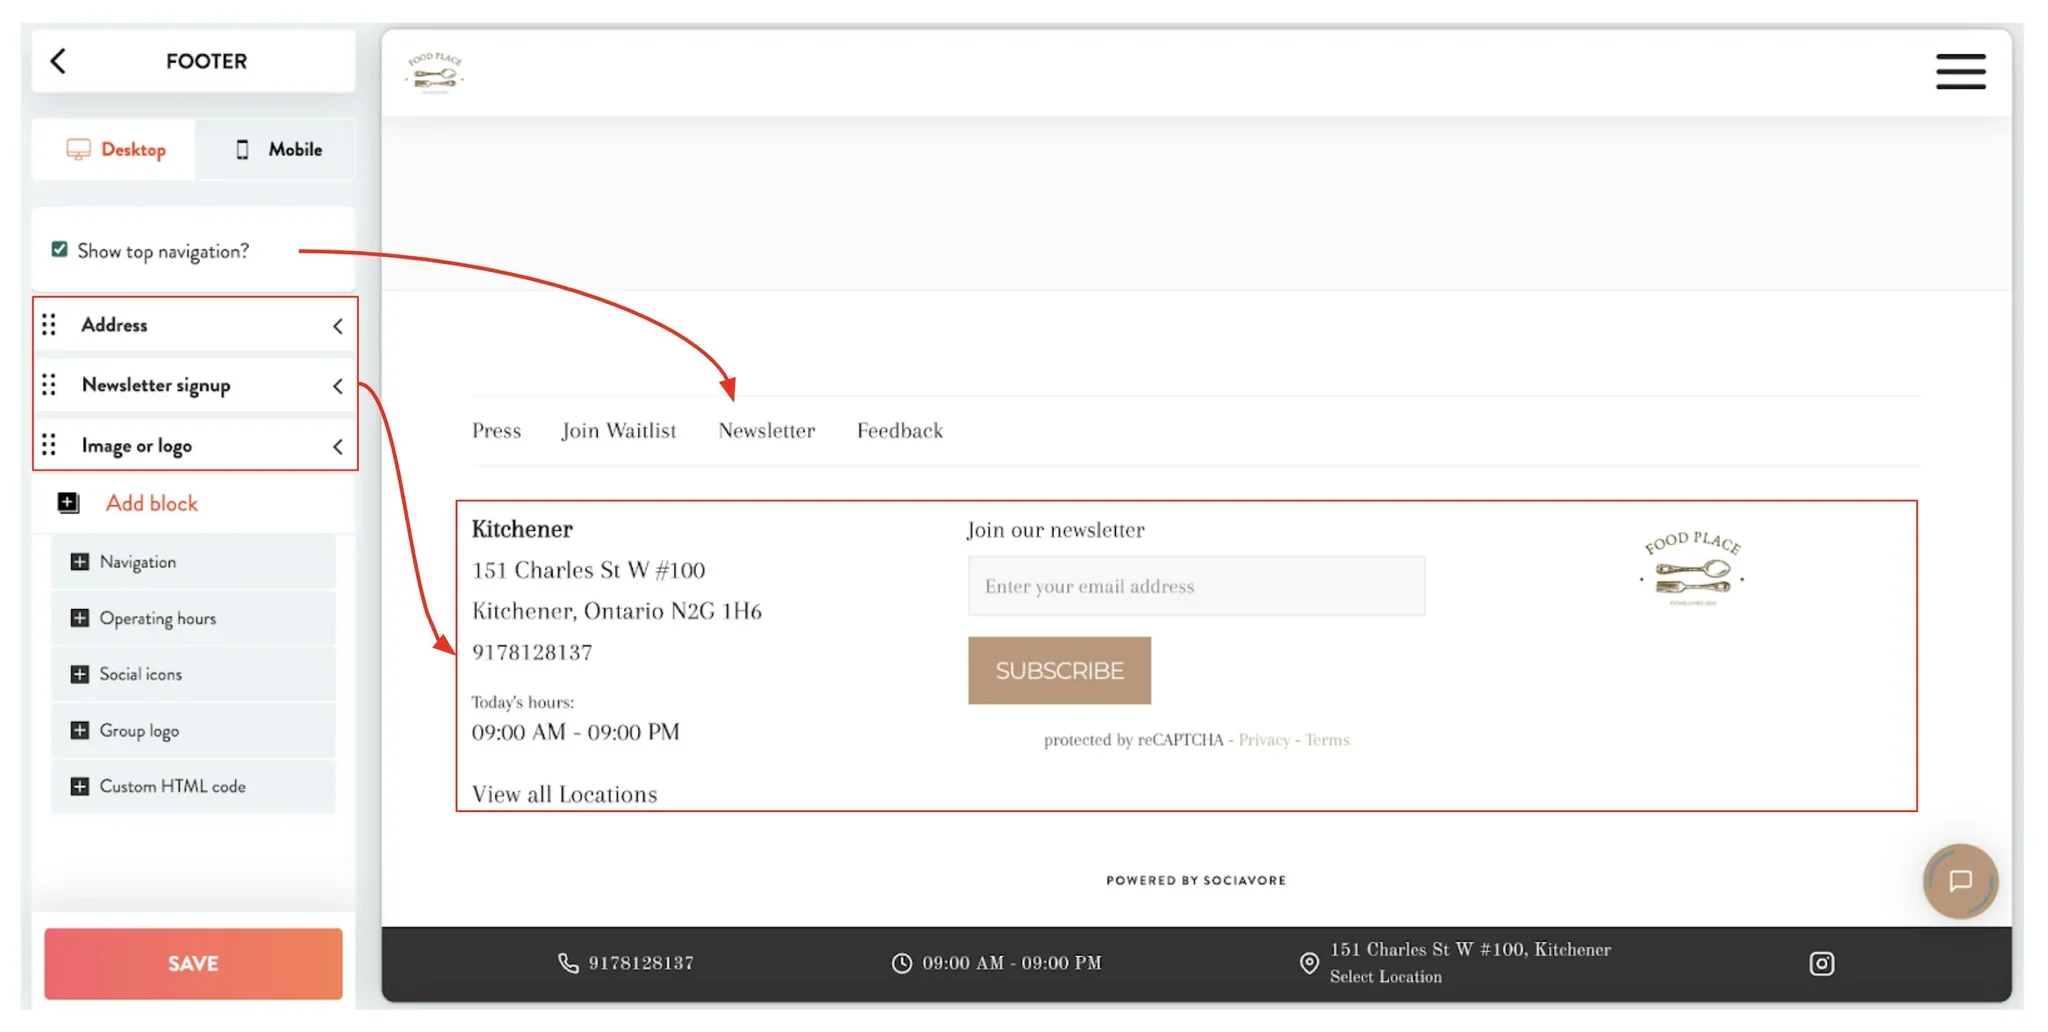
Task: Click the SUBSCRIBE button
Action: pyautogui.click(x=1059, y=671)
